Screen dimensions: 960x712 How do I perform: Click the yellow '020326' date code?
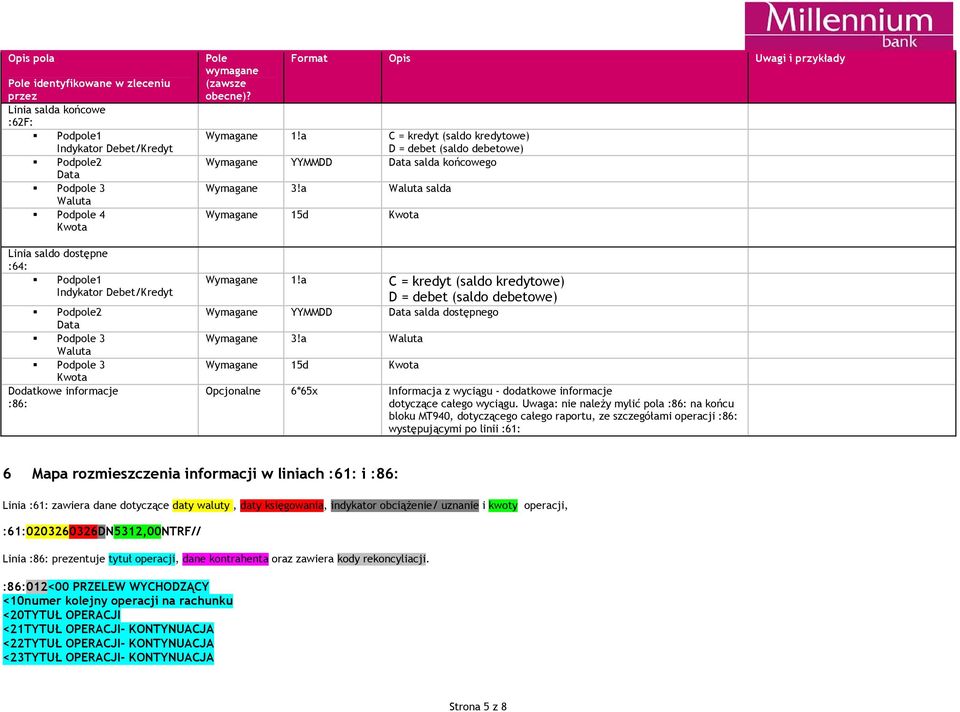[x=47, y=531]
